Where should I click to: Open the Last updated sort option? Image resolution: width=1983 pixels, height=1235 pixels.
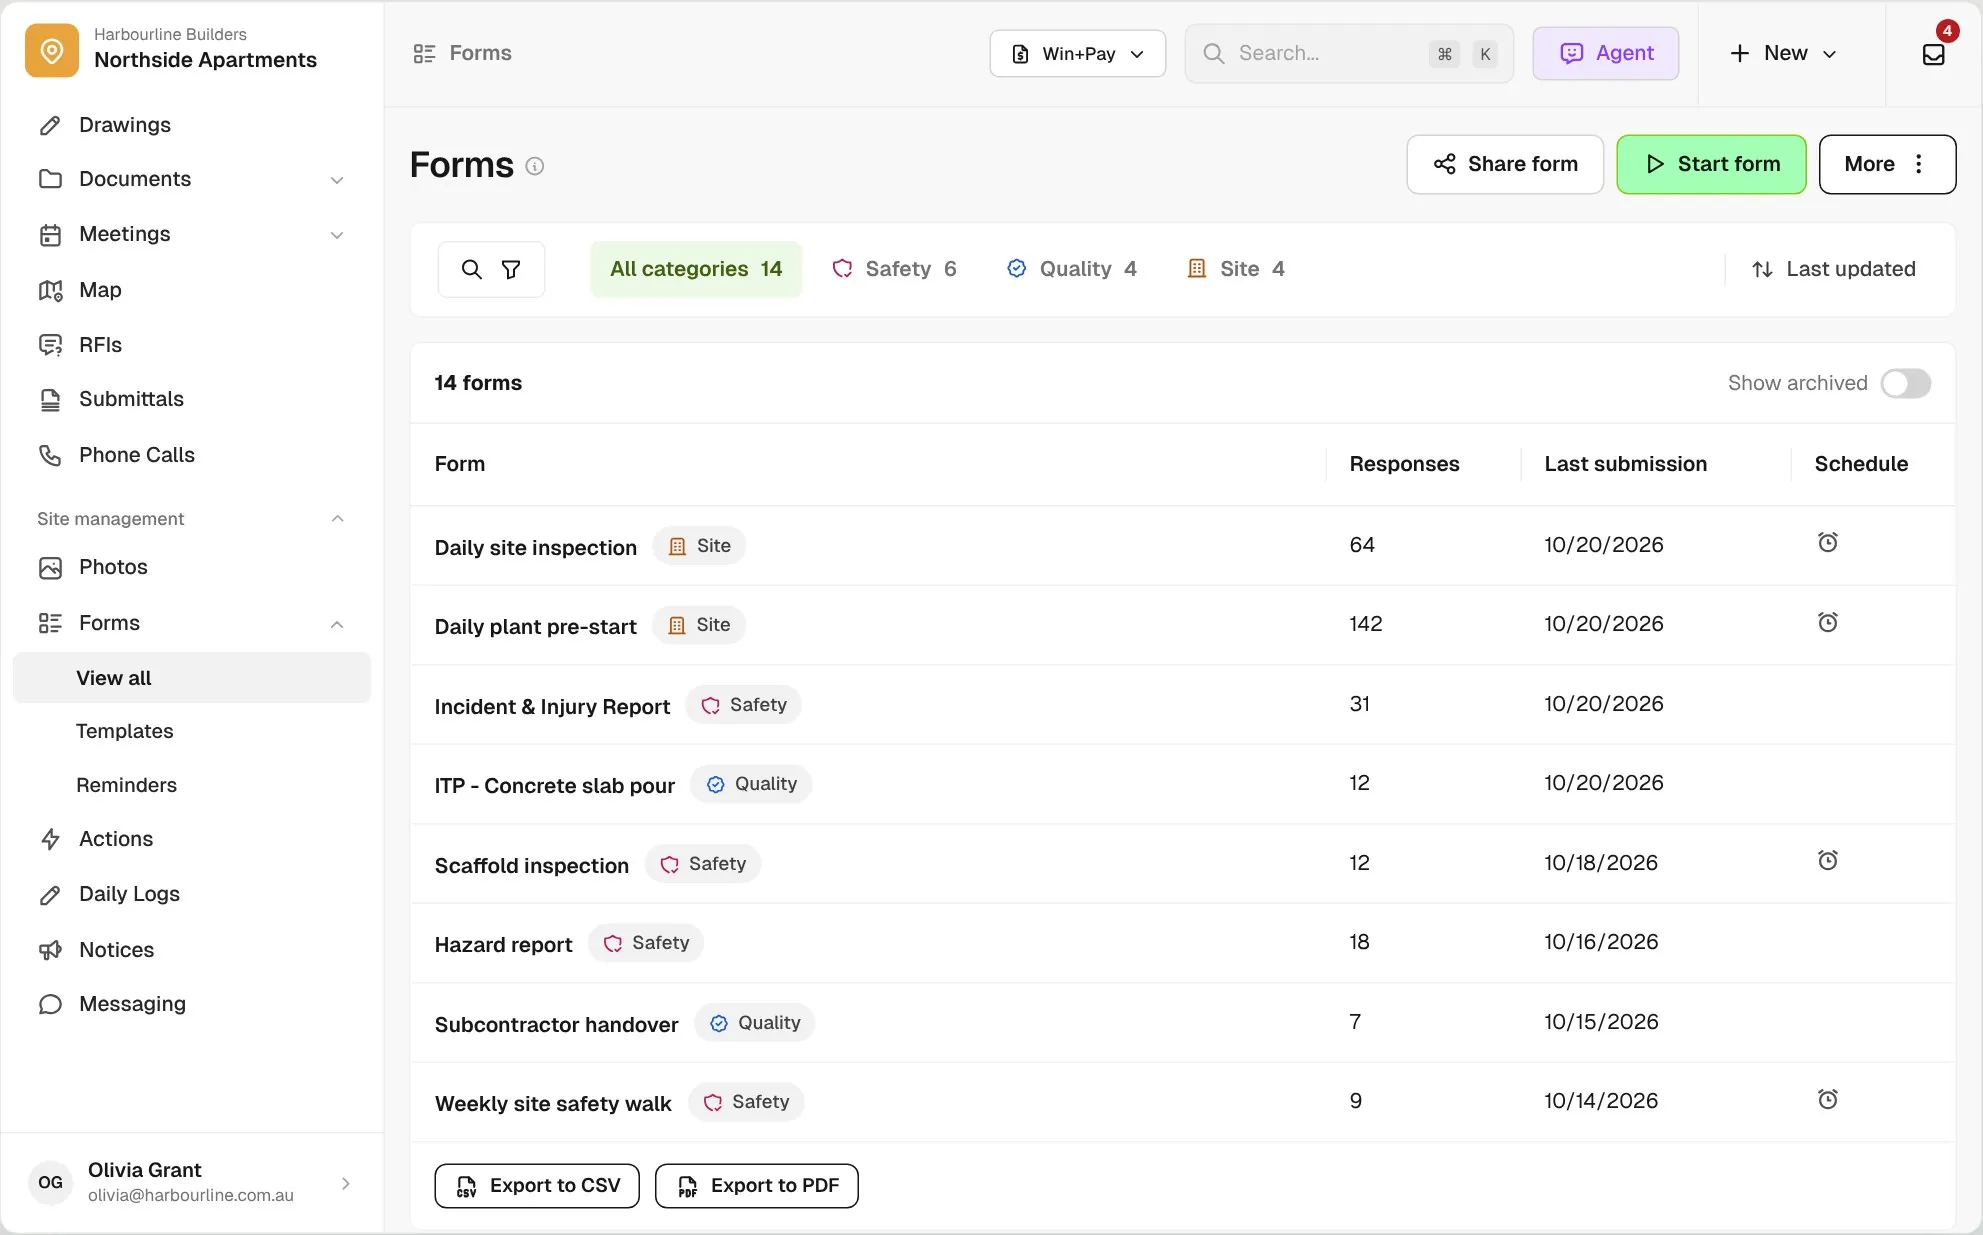[x=1834, y=269]
